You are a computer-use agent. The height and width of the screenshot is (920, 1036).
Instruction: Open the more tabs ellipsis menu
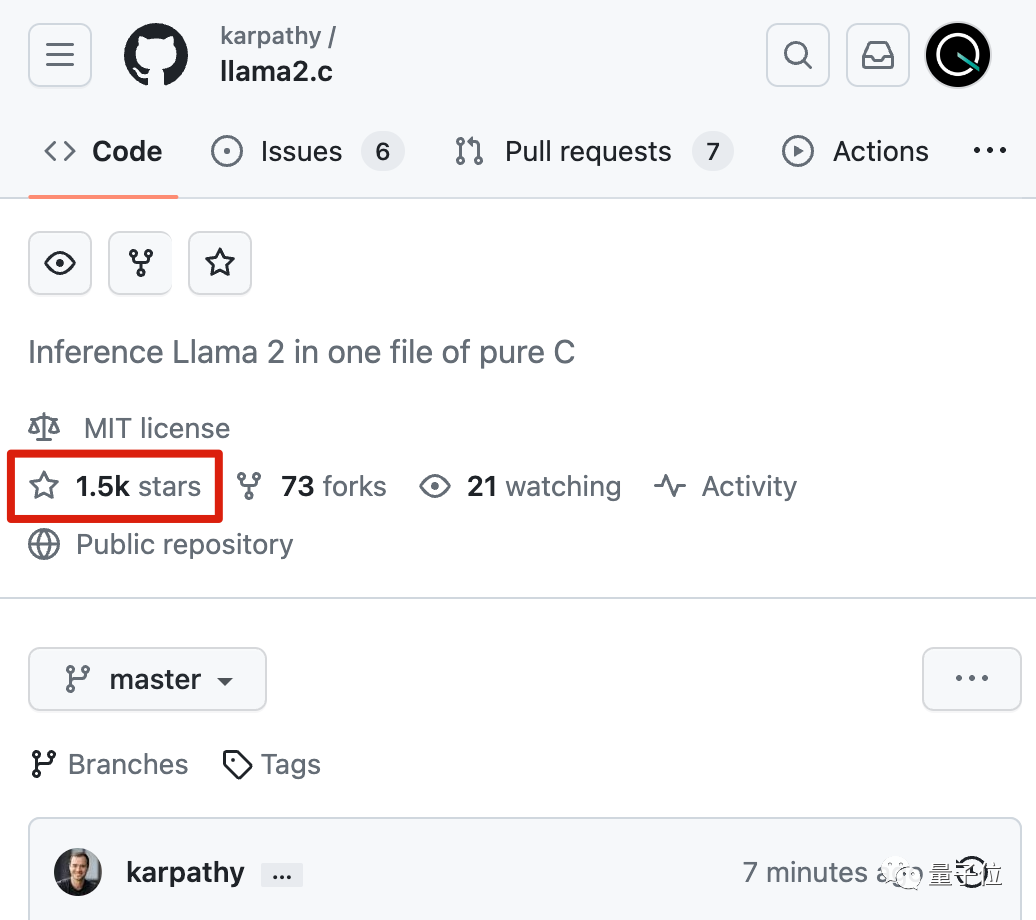[x=989, y=151]
